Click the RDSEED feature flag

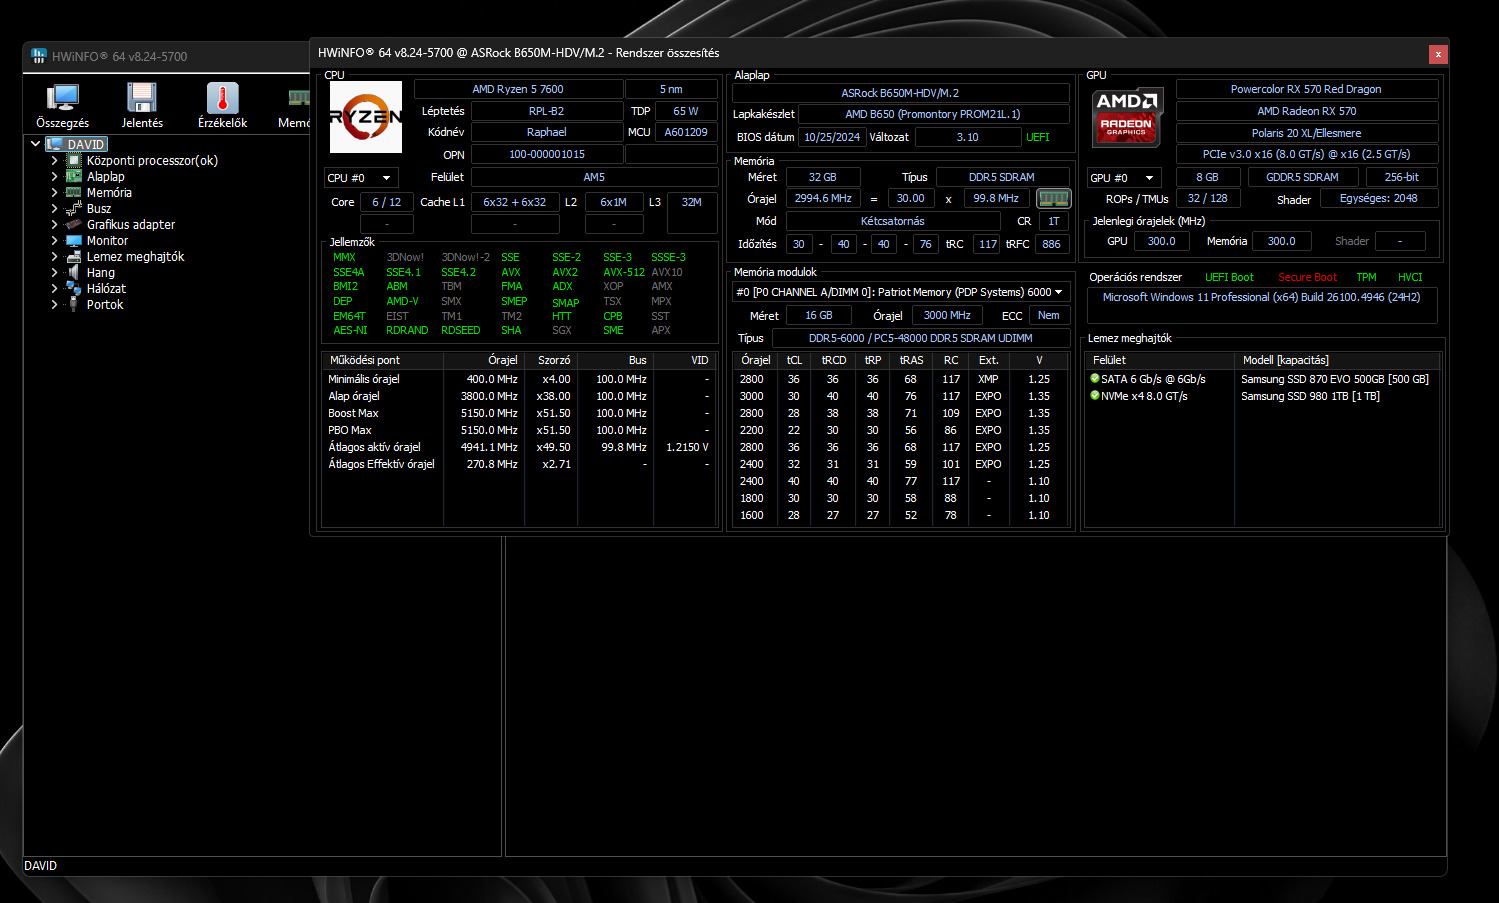click(x=460, y=330)
